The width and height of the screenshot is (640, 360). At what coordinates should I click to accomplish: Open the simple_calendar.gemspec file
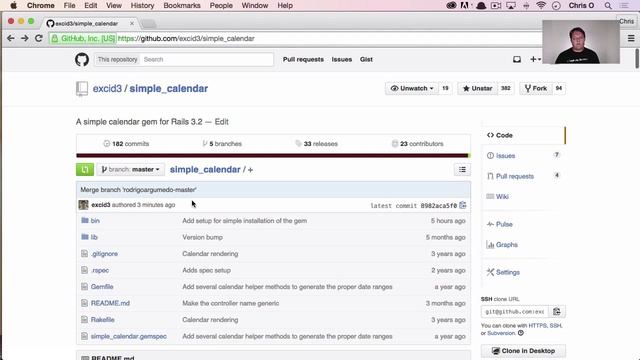[129, 336]
